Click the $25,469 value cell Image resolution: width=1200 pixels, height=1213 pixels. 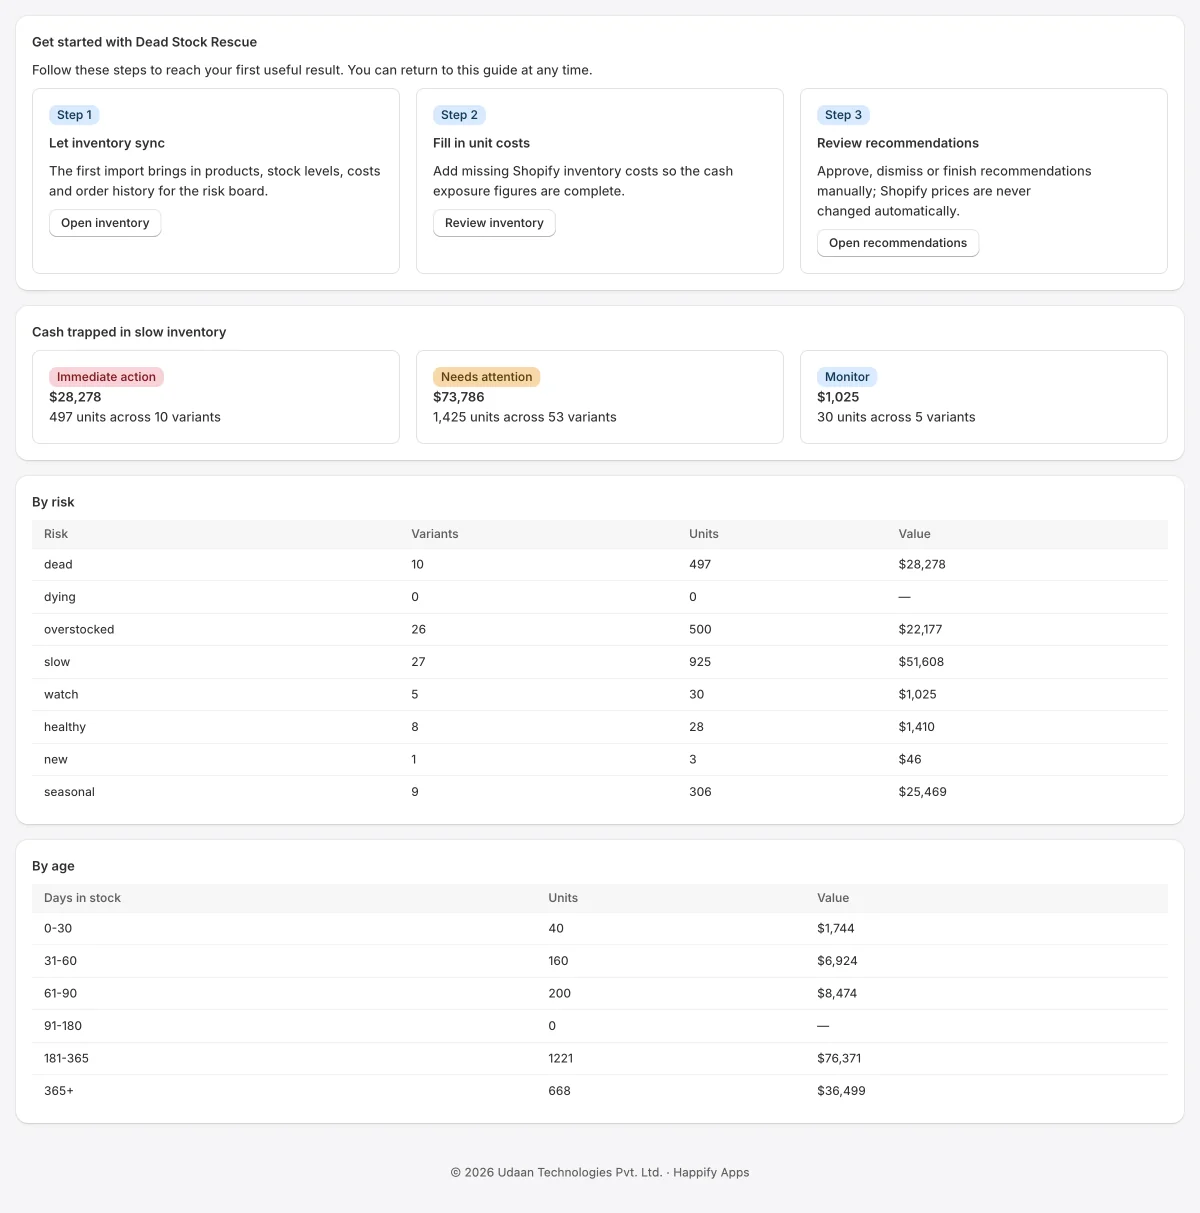click(x=923, y=792)
